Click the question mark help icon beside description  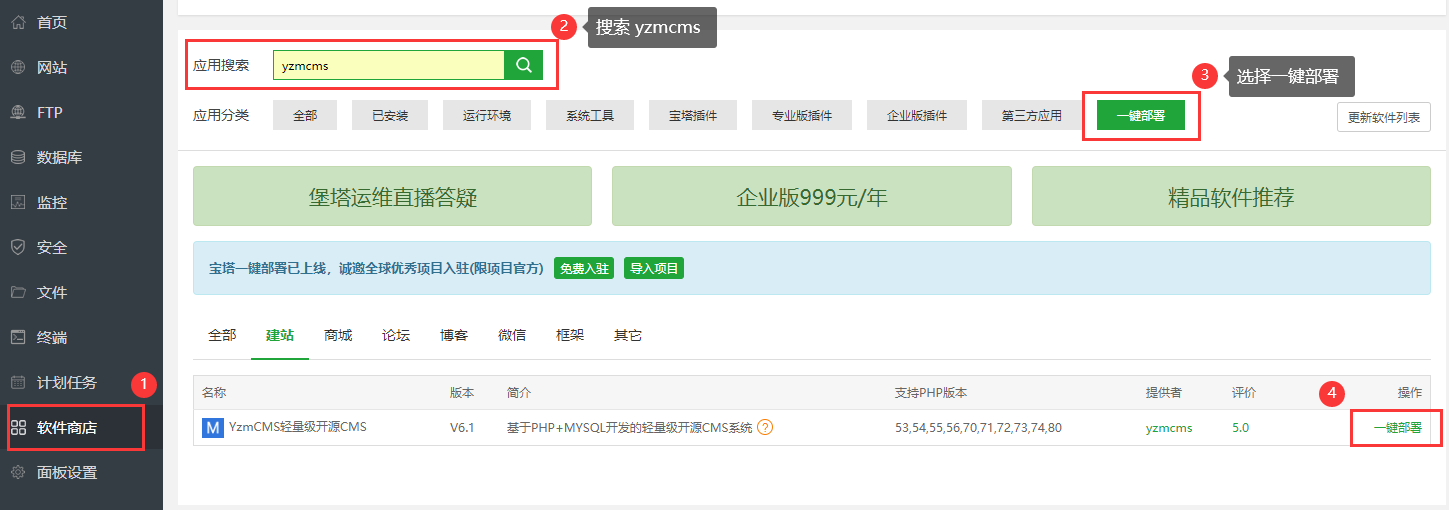(x=765, y=428)
